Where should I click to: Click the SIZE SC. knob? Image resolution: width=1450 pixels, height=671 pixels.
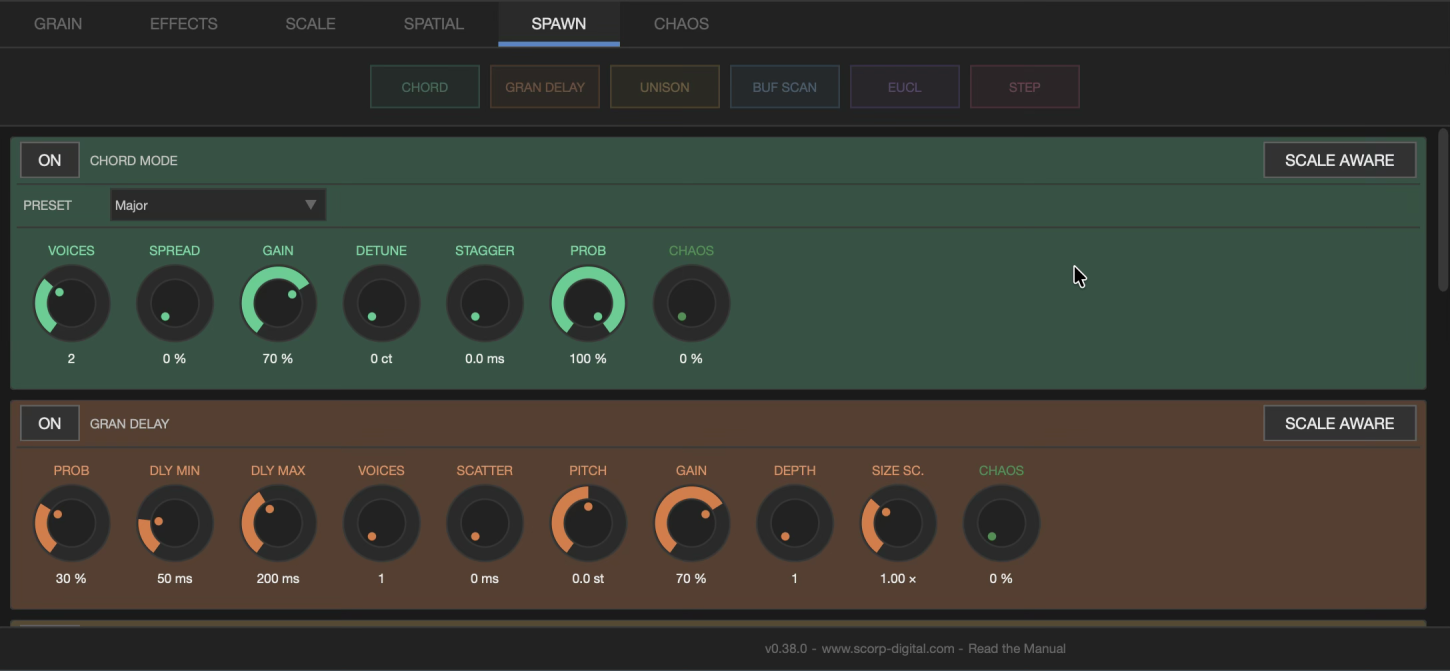(898, 523)
